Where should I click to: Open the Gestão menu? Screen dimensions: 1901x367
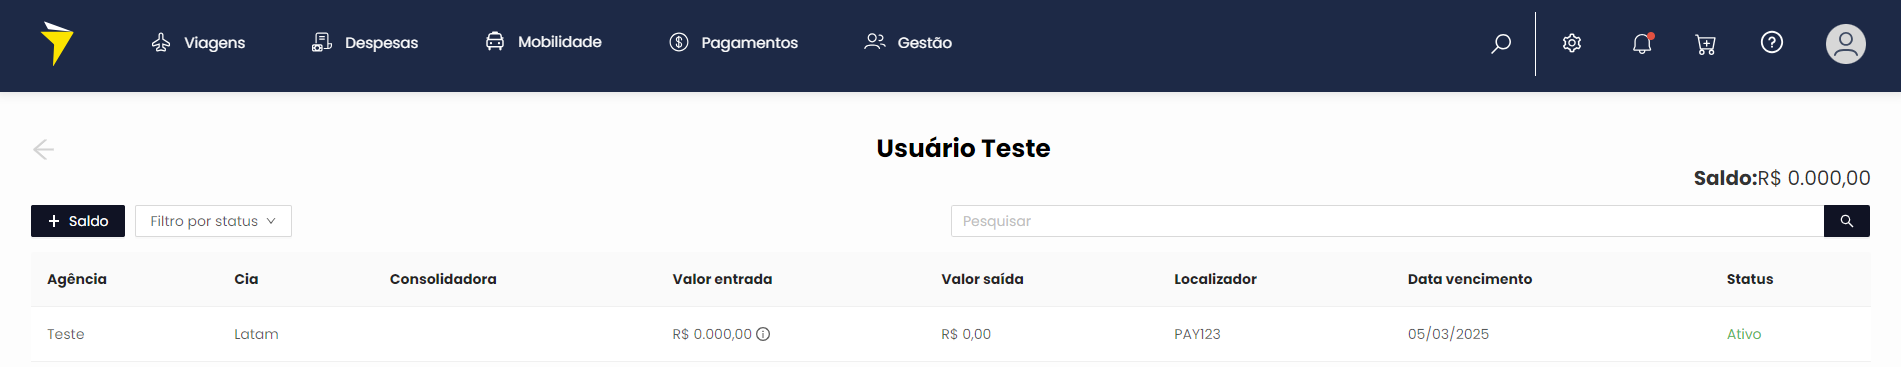click(908, 42)
